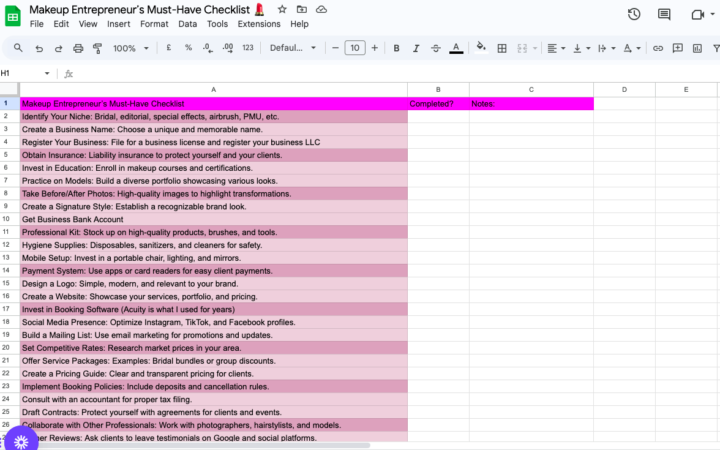Increase font size with plus button
720x450 pixels.
coord(376,48)
